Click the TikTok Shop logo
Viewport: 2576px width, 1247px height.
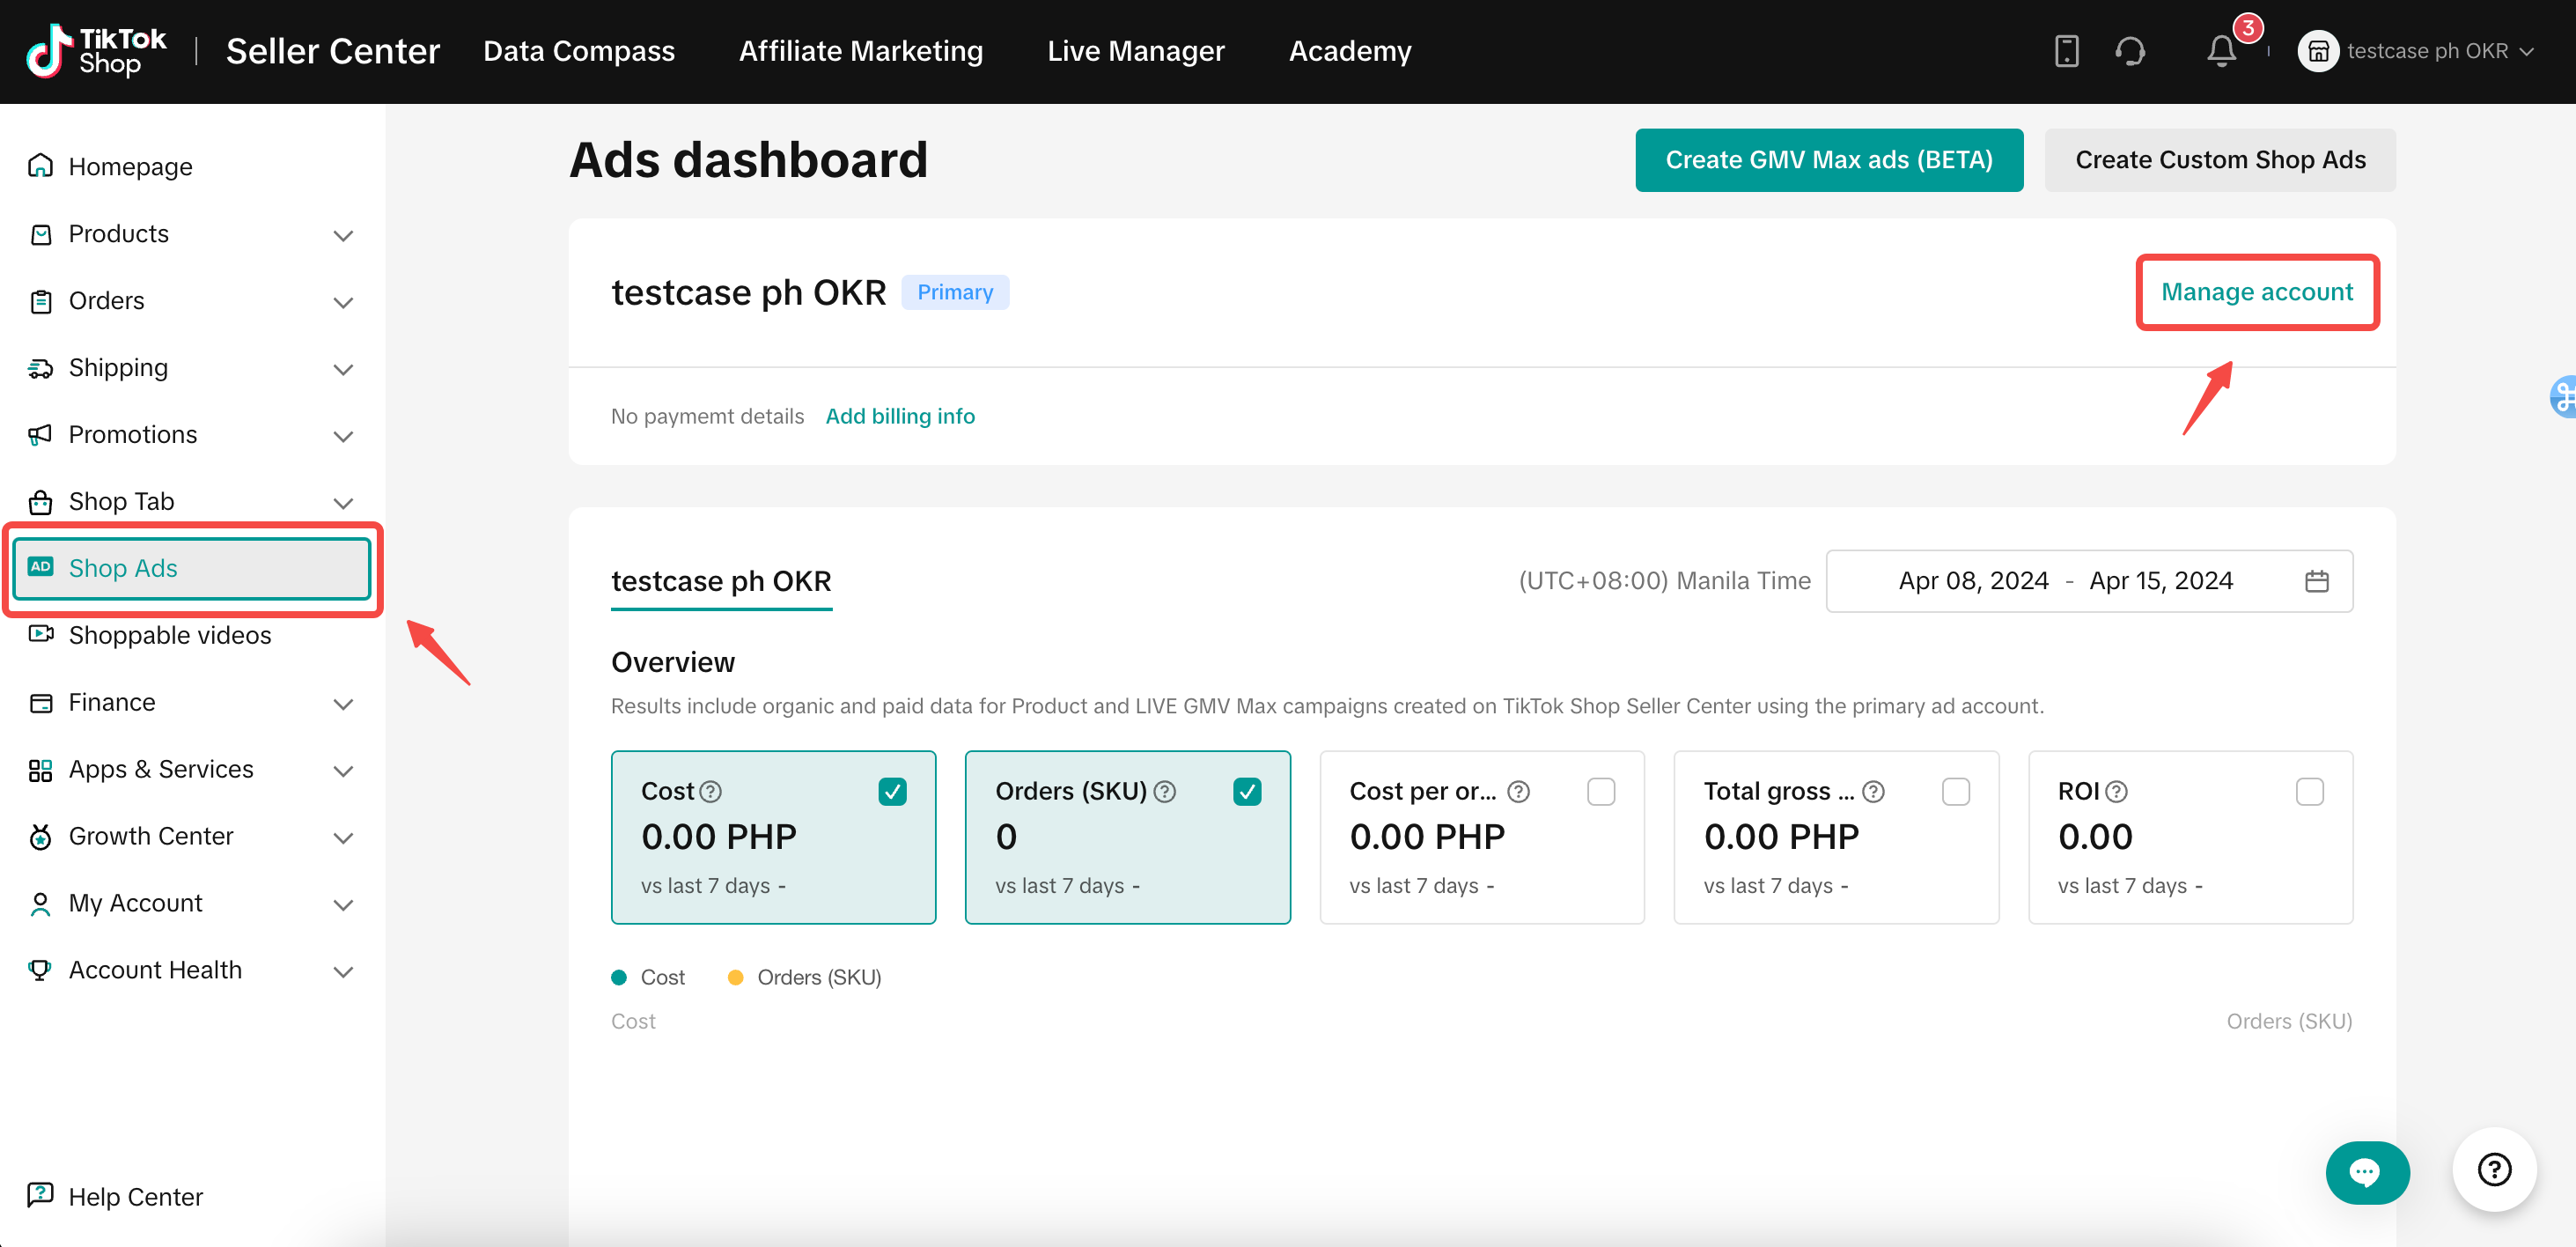click(96, 51)
